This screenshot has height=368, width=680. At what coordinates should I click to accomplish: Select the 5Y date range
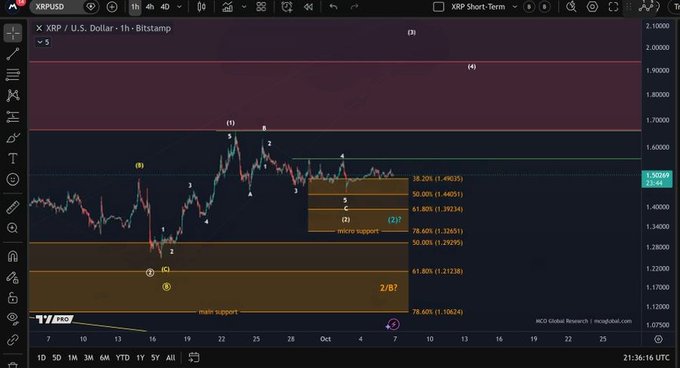click(x=155, y=358)
